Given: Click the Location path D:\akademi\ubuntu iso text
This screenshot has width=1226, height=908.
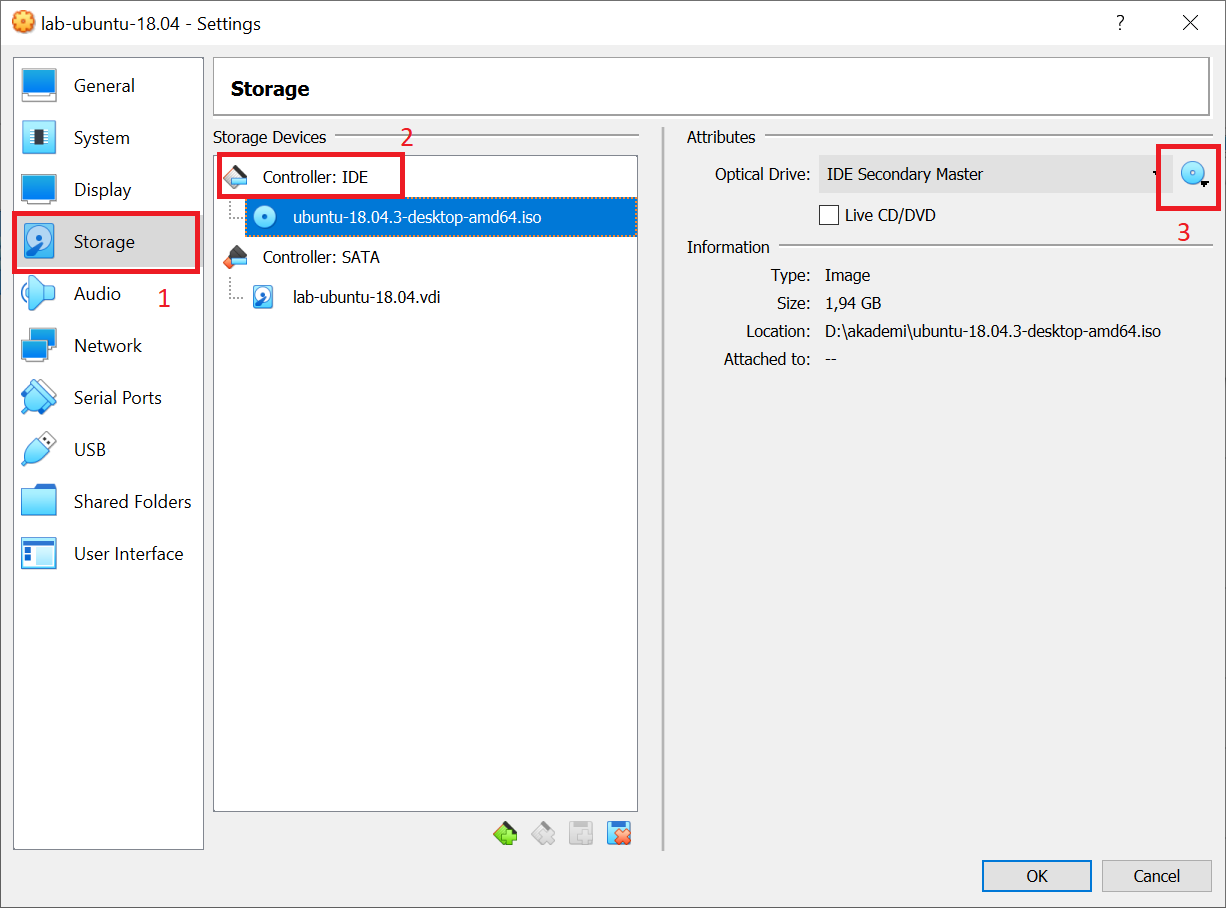Looking at the screenshot, I should click(x=993, y=331).
